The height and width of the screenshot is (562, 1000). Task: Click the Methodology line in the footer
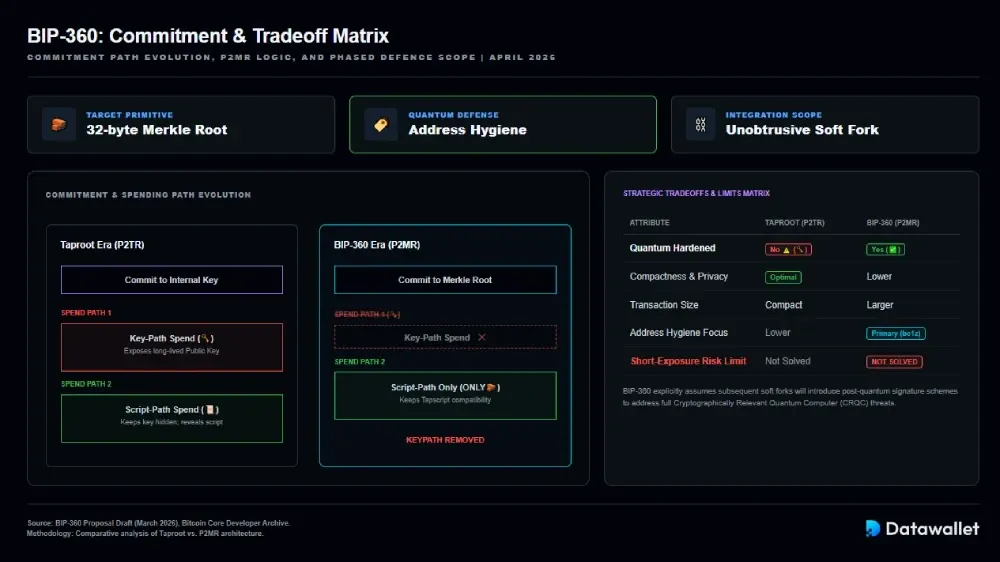pyautogui.click(x=145, y=533)
